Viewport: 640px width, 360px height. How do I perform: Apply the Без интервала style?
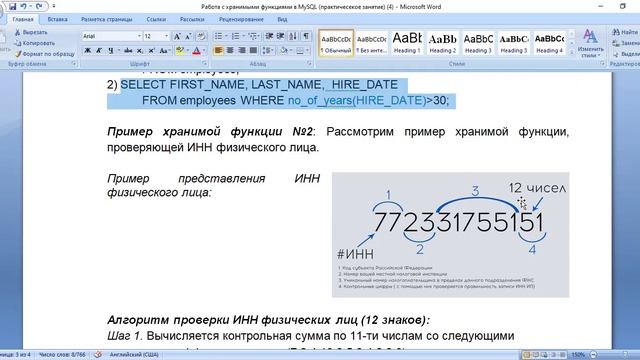coord(371,43)
